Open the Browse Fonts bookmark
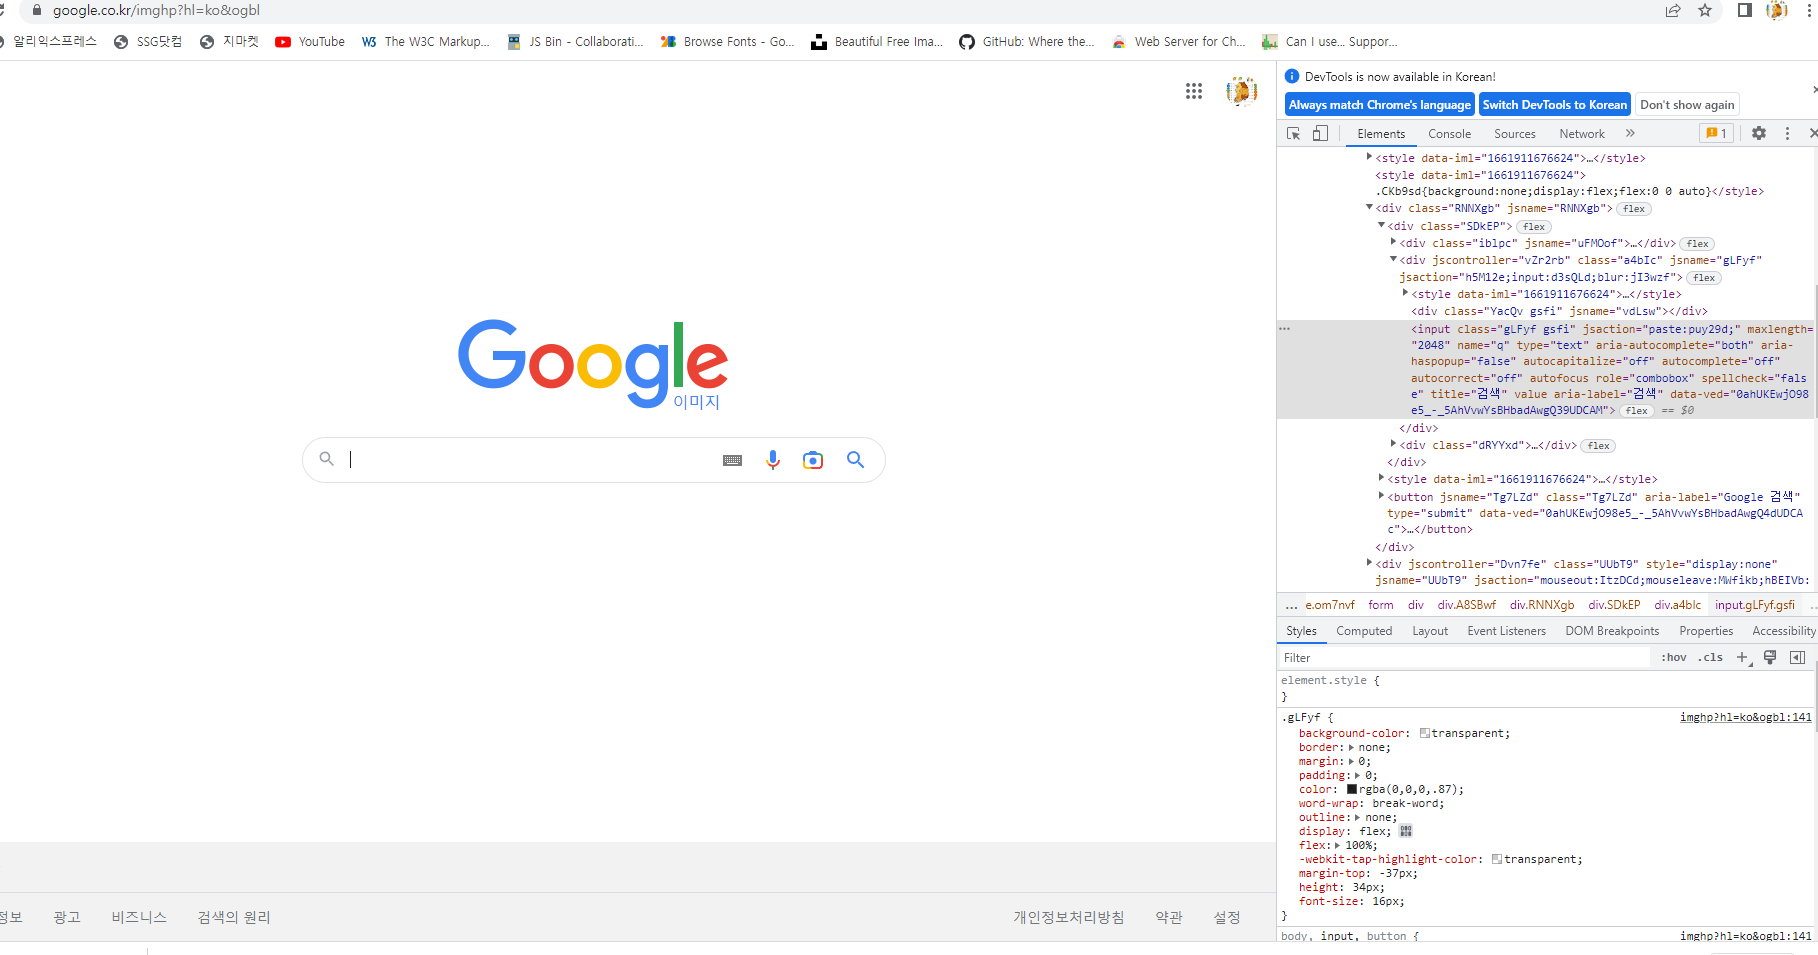The height and width of the screenshot is (955, 1818). click(x=727, y=42)
